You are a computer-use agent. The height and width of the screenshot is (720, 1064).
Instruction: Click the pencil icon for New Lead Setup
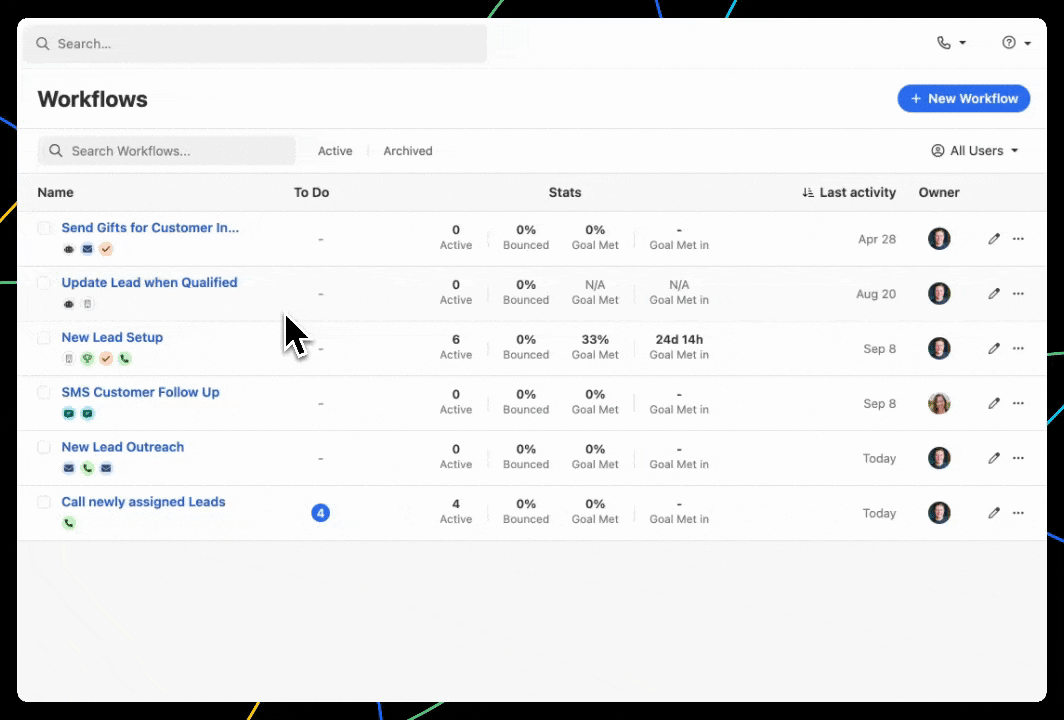click(993, 349)
